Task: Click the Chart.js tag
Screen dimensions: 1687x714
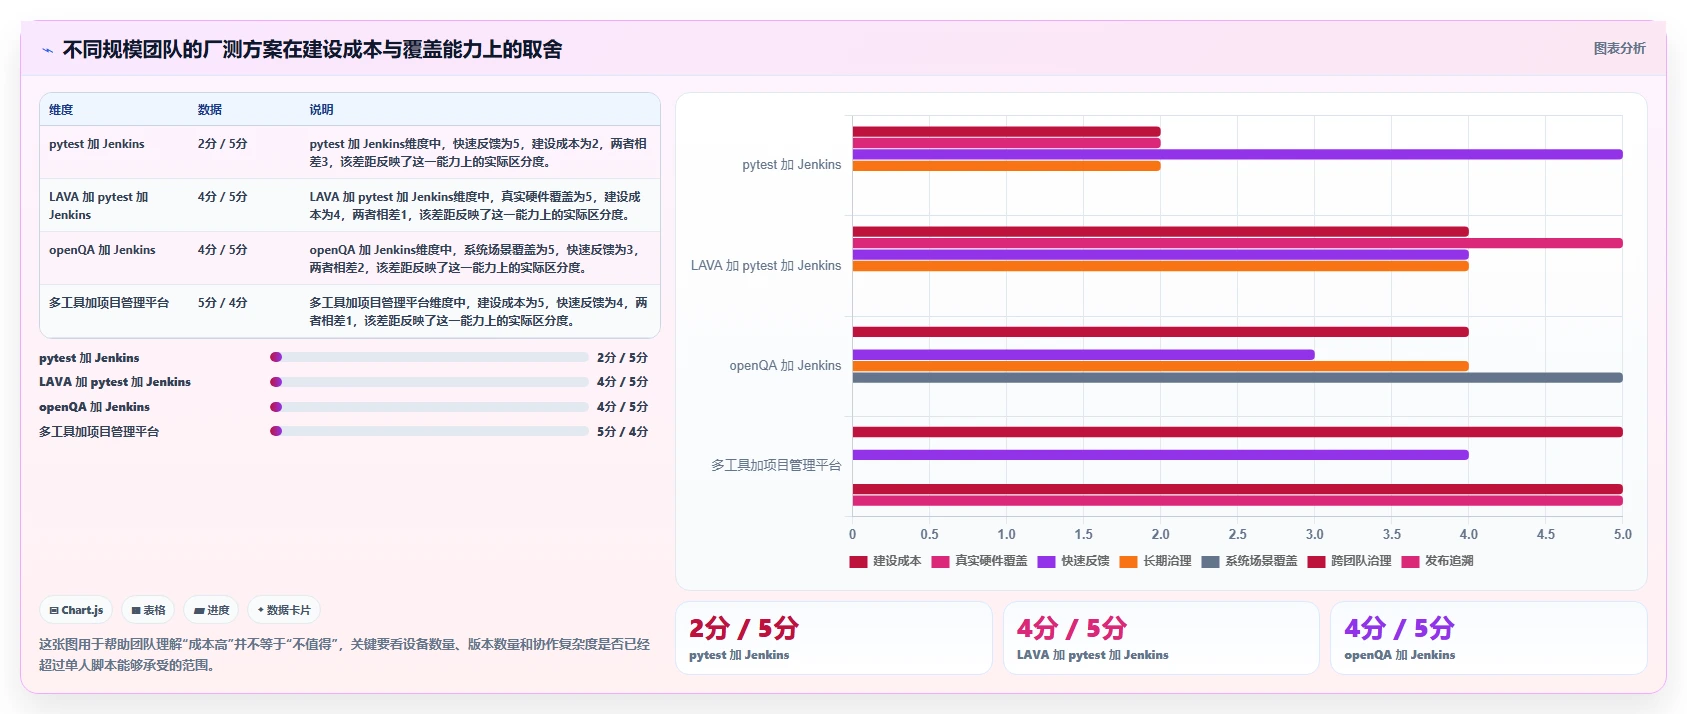Action: [77, 610]
